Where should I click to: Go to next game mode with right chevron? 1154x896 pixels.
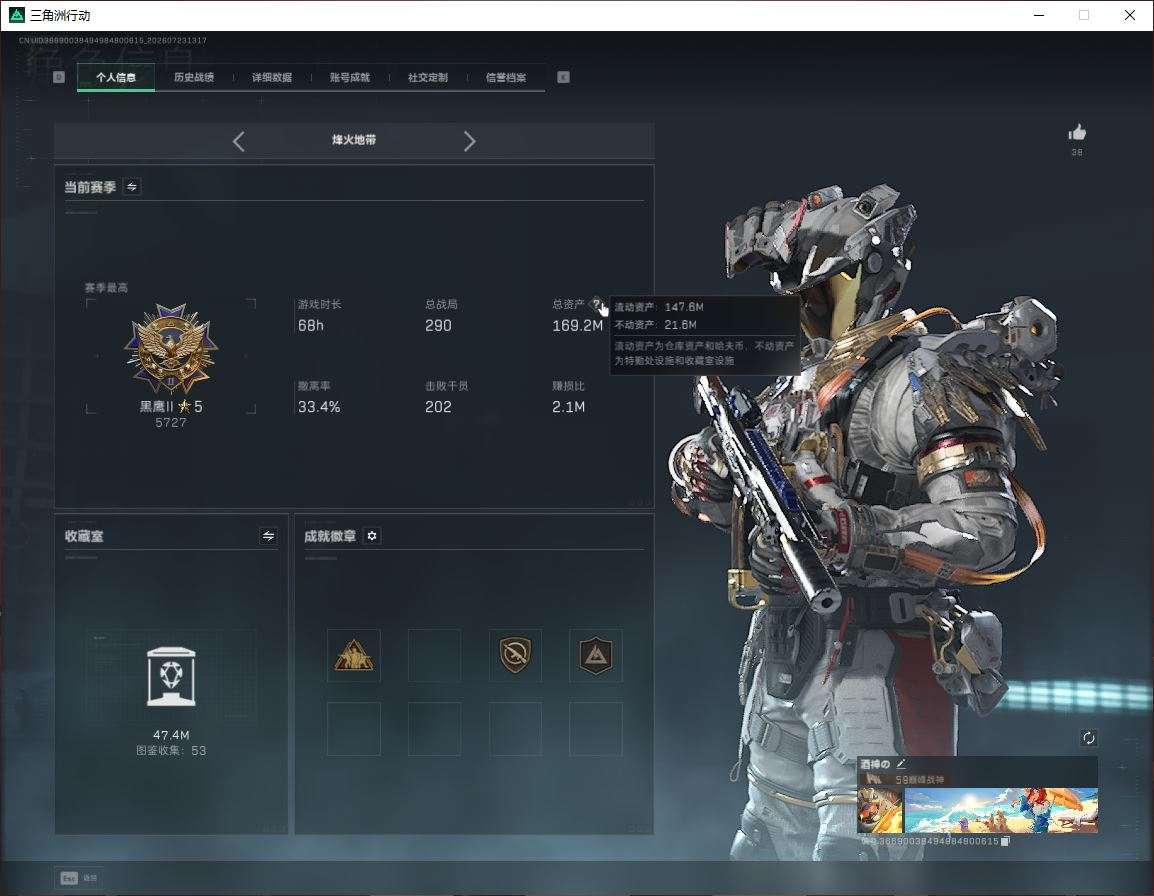470,141
